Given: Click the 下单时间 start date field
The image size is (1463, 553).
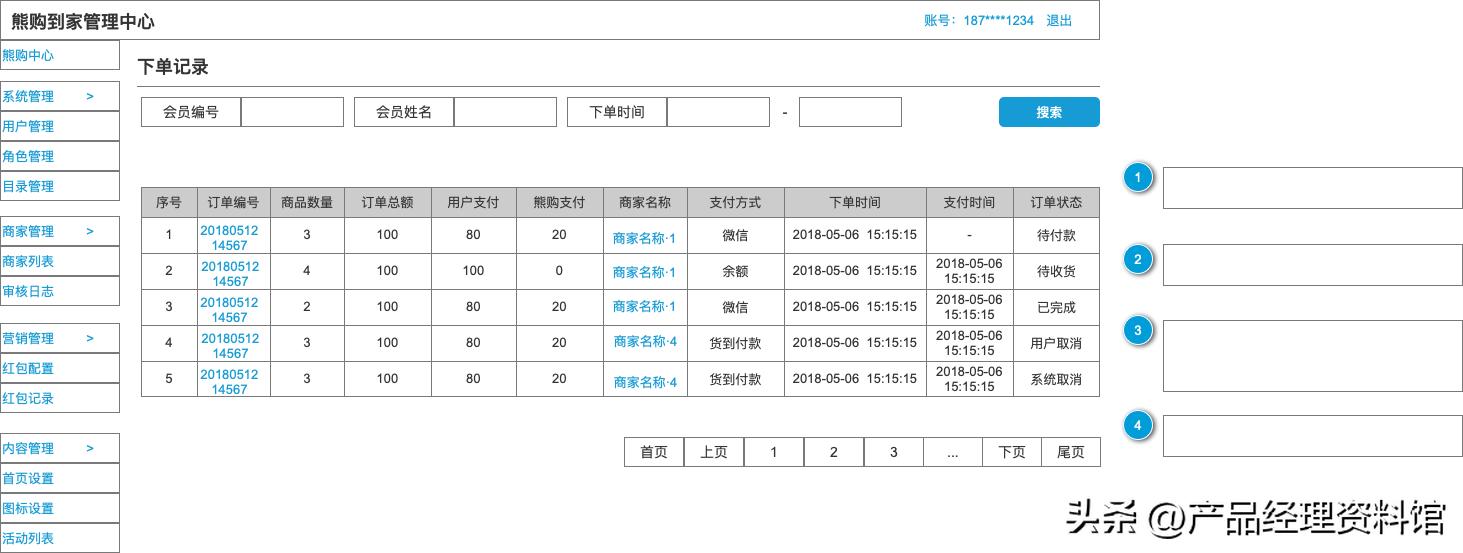Looking at the screenshot, I should click(x=718, y=112).
